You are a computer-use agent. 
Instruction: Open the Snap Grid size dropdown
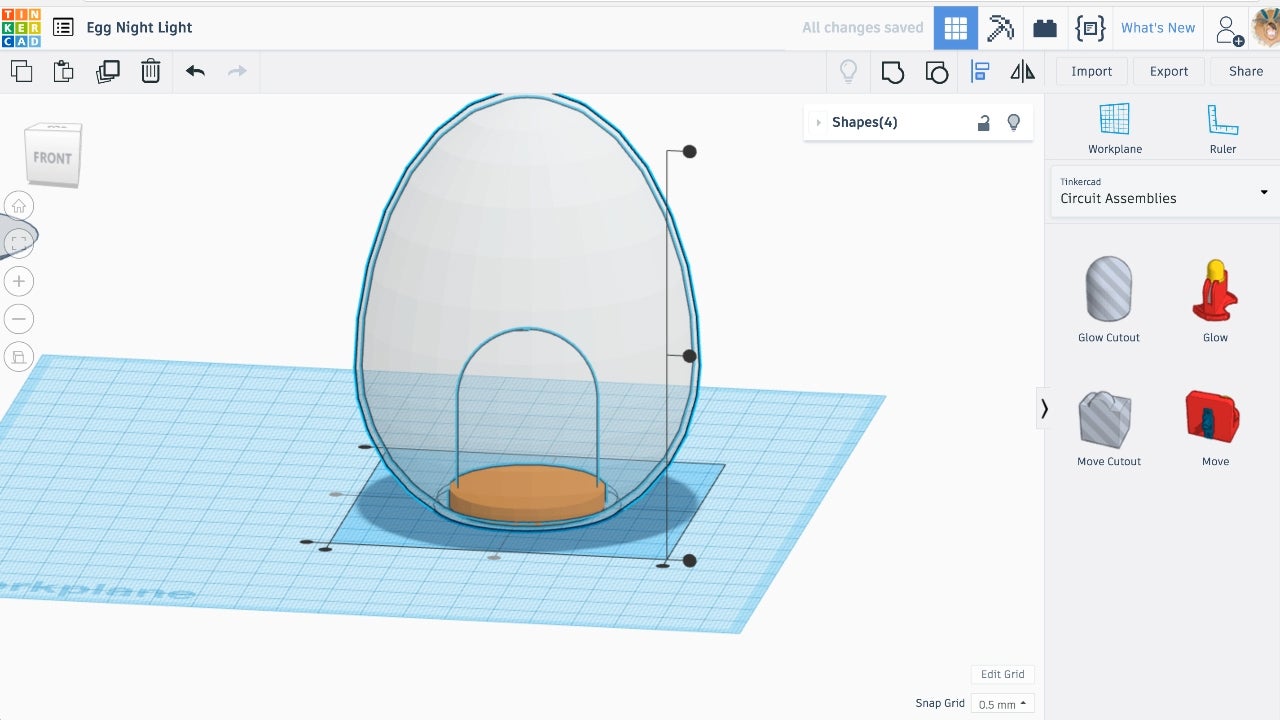[1002, 704]
